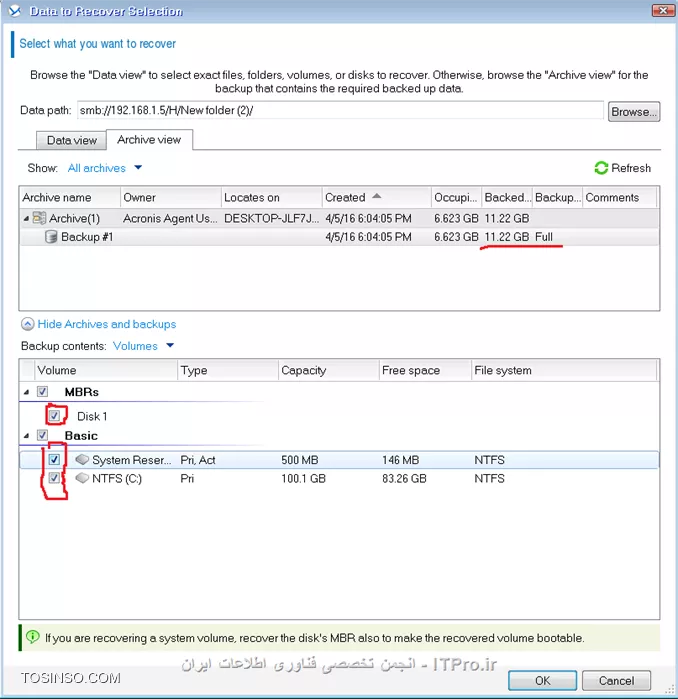678x699 pixels.
Task: Switch to the Data view tab
Action: (x=71, y=140)
